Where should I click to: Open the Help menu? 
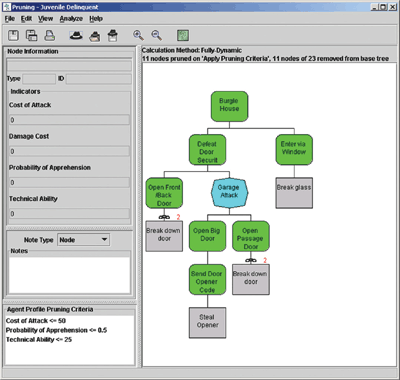point(96,19)
